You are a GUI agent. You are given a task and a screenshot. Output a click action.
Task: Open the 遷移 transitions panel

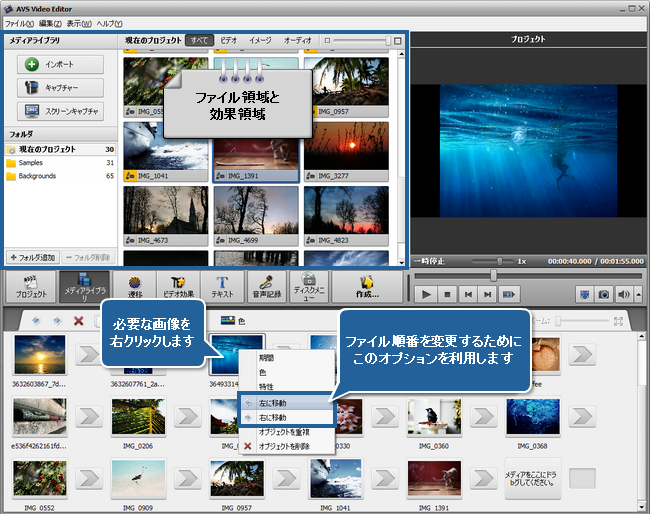[134, 288]
